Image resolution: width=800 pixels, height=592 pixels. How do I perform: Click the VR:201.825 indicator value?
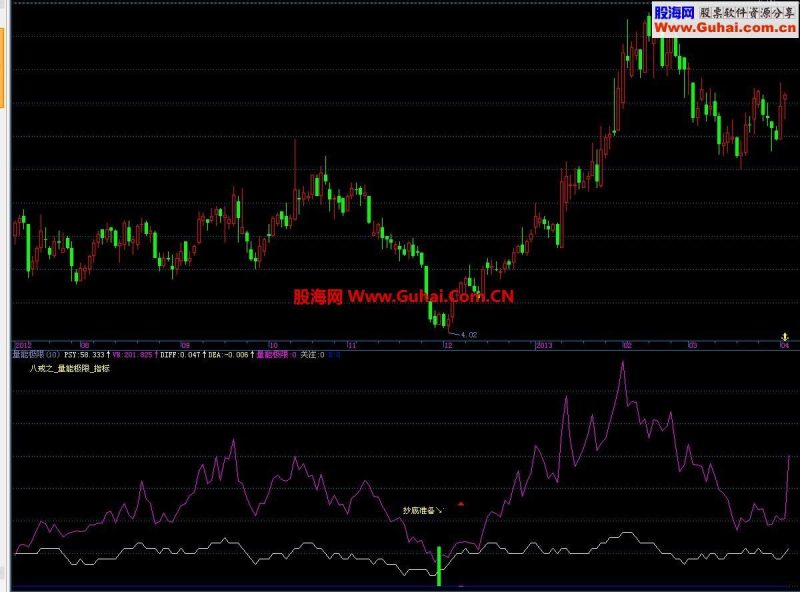(132, 354)
